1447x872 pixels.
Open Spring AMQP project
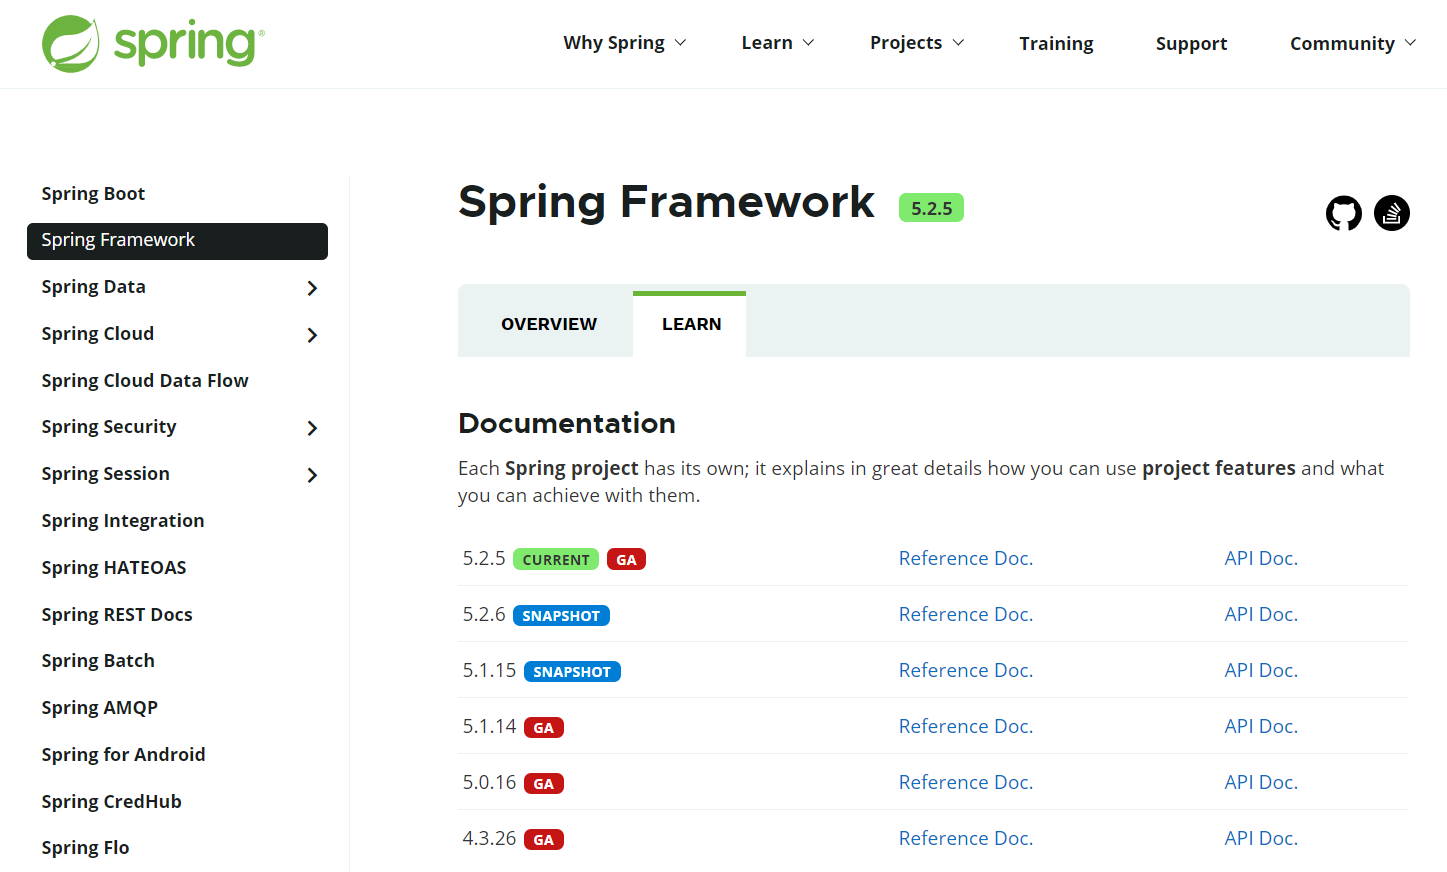100,708
